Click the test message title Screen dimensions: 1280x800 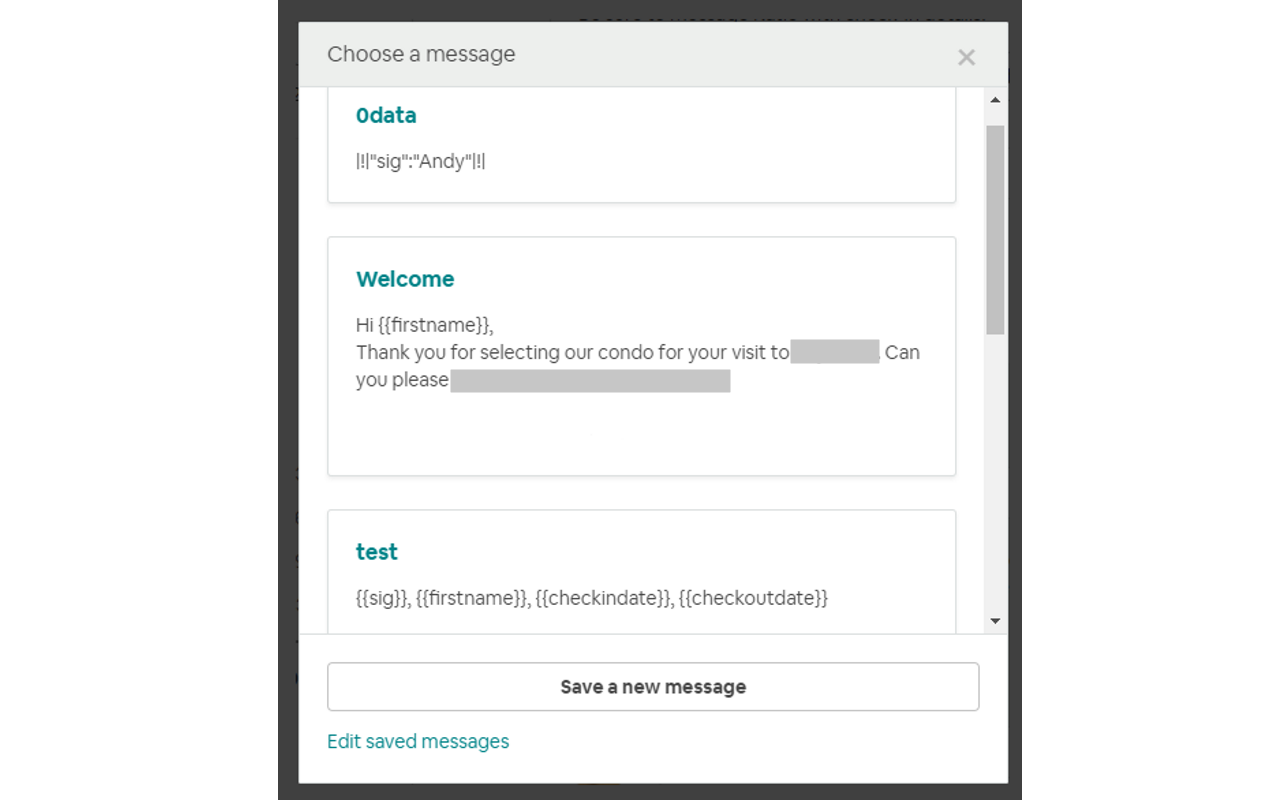click(376, 551)
